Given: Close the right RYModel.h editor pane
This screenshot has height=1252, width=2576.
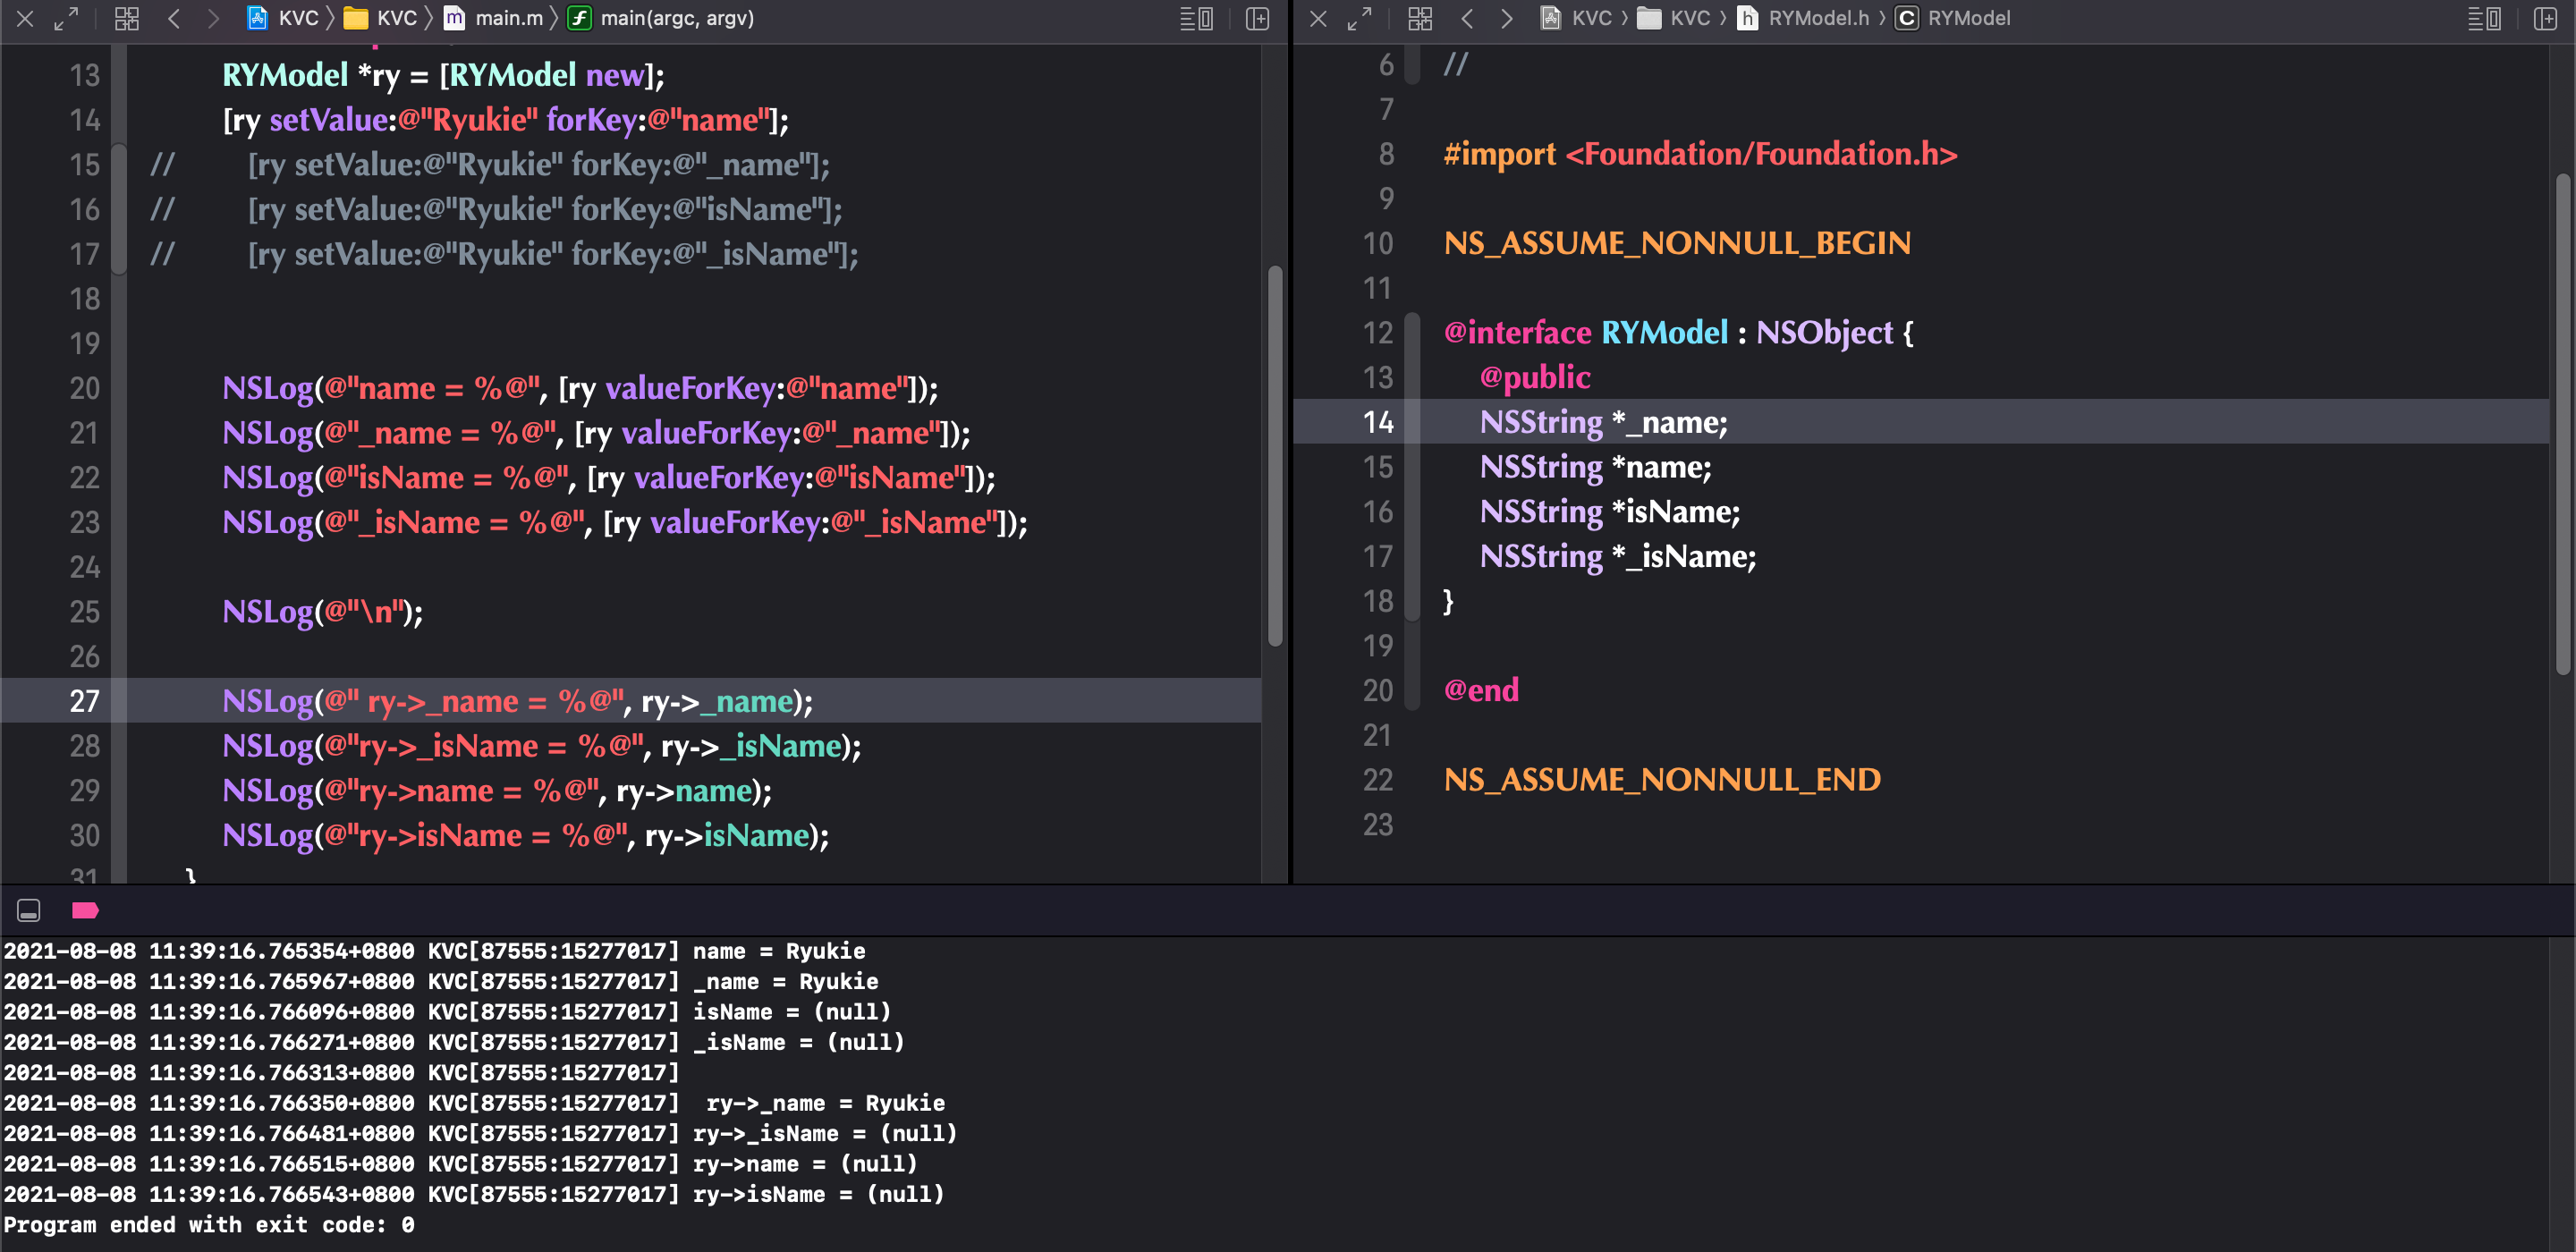Looking at the screenshot, I should [1318, 18].
